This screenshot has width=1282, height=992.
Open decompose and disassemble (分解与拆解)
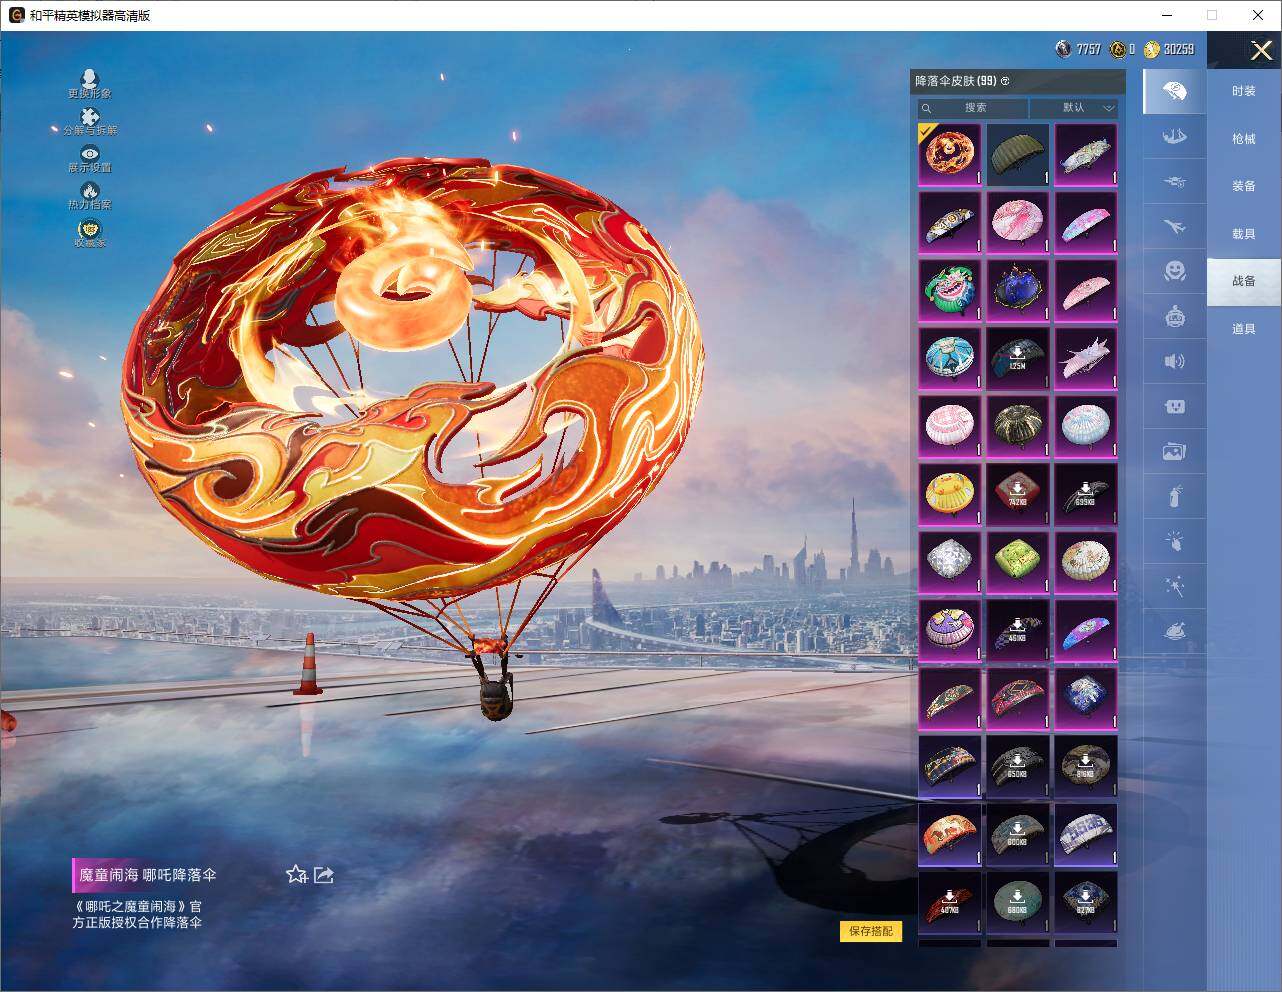pos(90,121)
